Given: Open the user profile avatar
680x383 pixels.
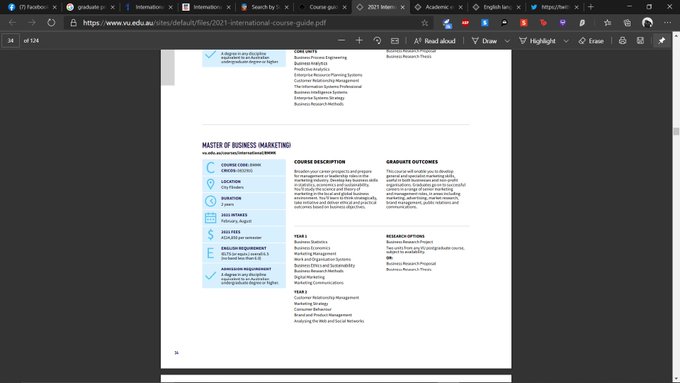Looking at the screenshot, I should (647, 23).
